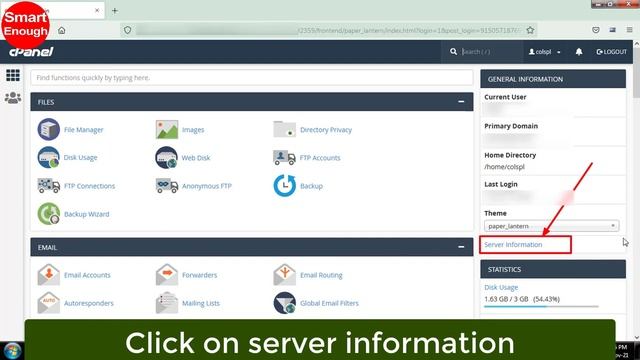The width and height of the screenshot is (640, 360).
Task: Click the File Manager text link
Action: [x=84, y=130]
